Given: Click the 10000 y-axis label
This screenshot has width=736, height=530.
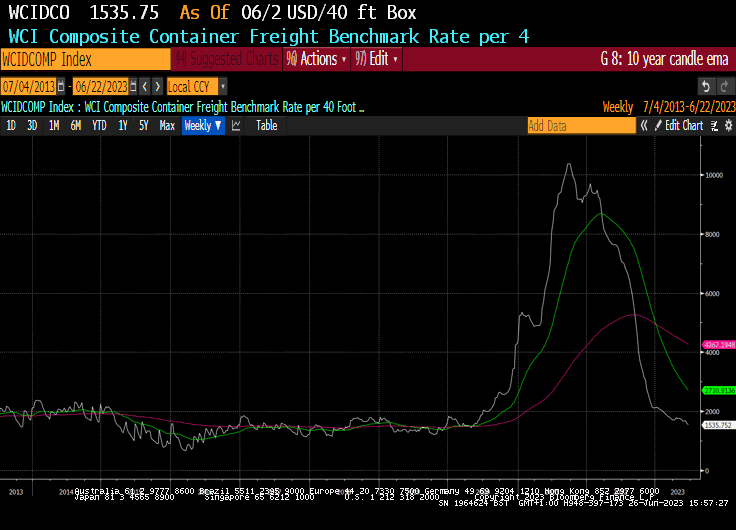Looking at the screenshot, I should [x=714, y=175].
